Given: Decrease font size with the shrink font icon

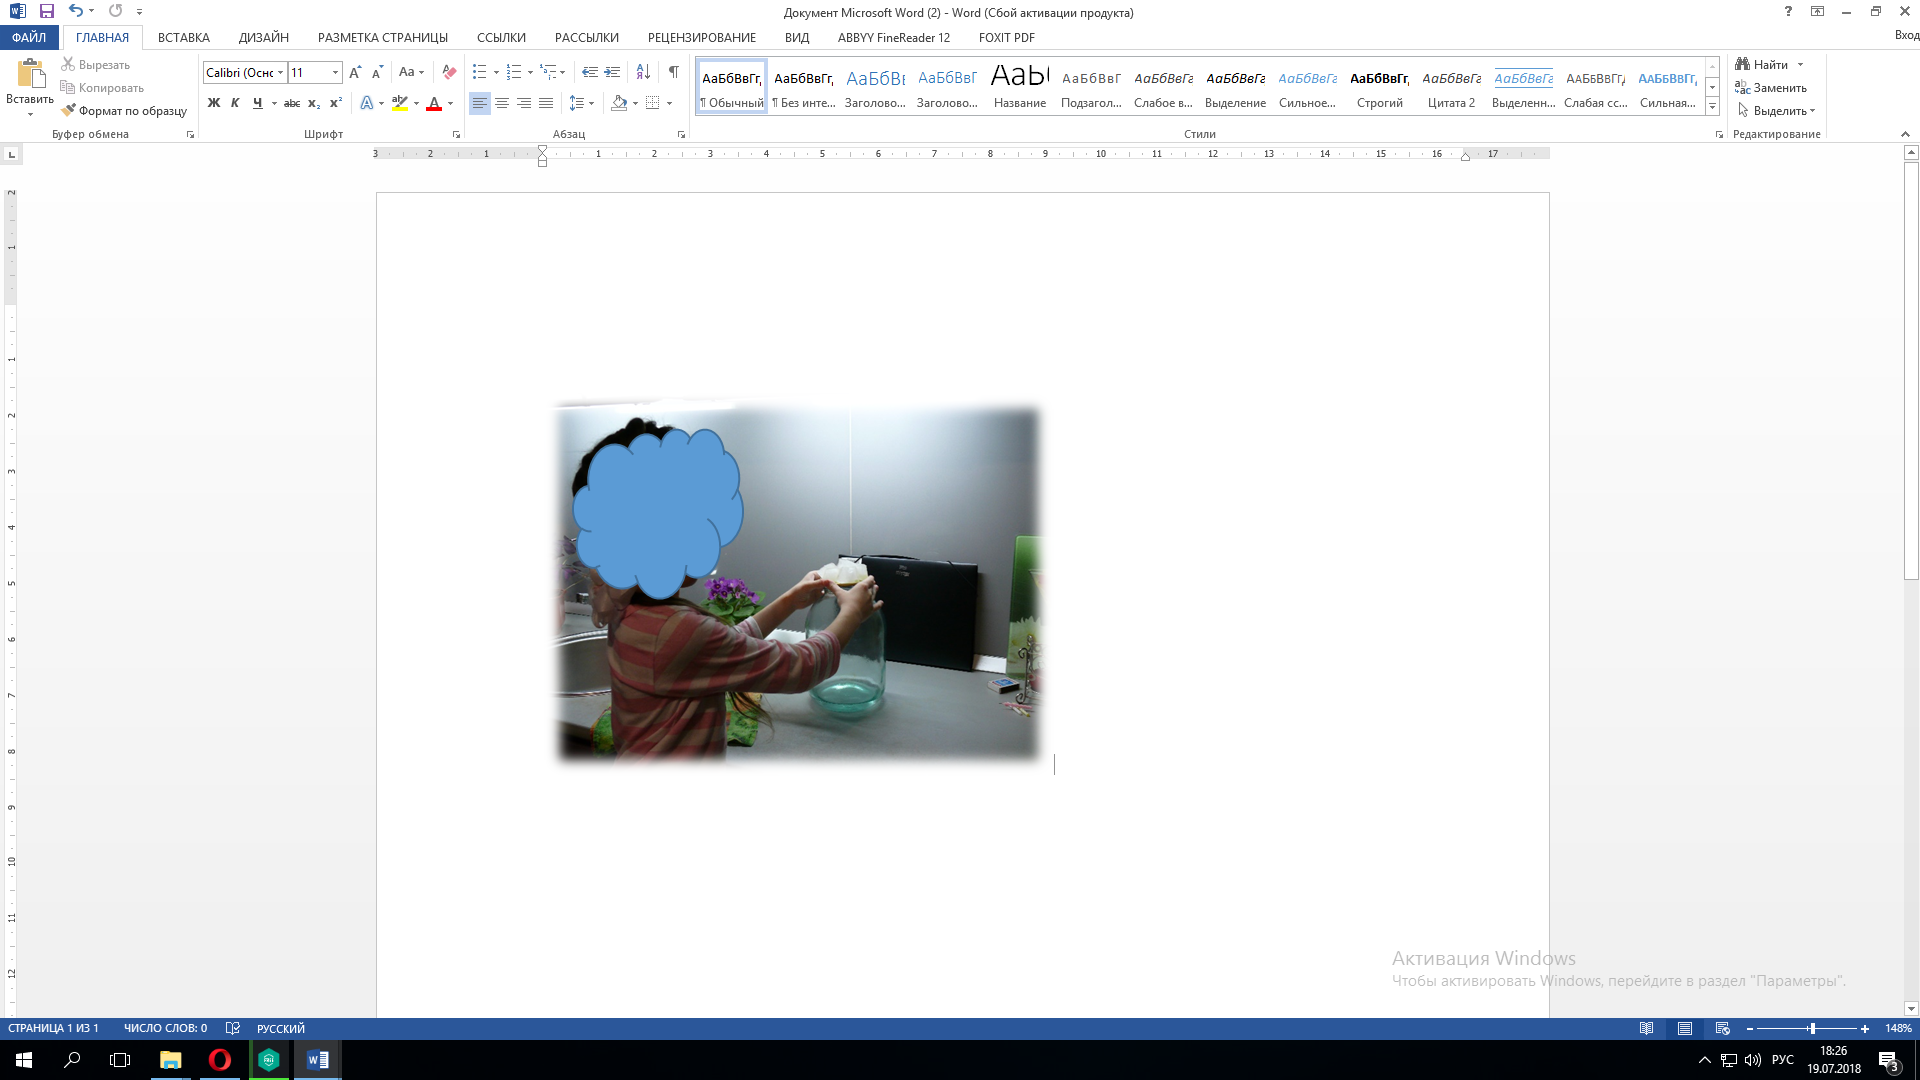Looking at the screenshot, I should click(x=377, y=72).
